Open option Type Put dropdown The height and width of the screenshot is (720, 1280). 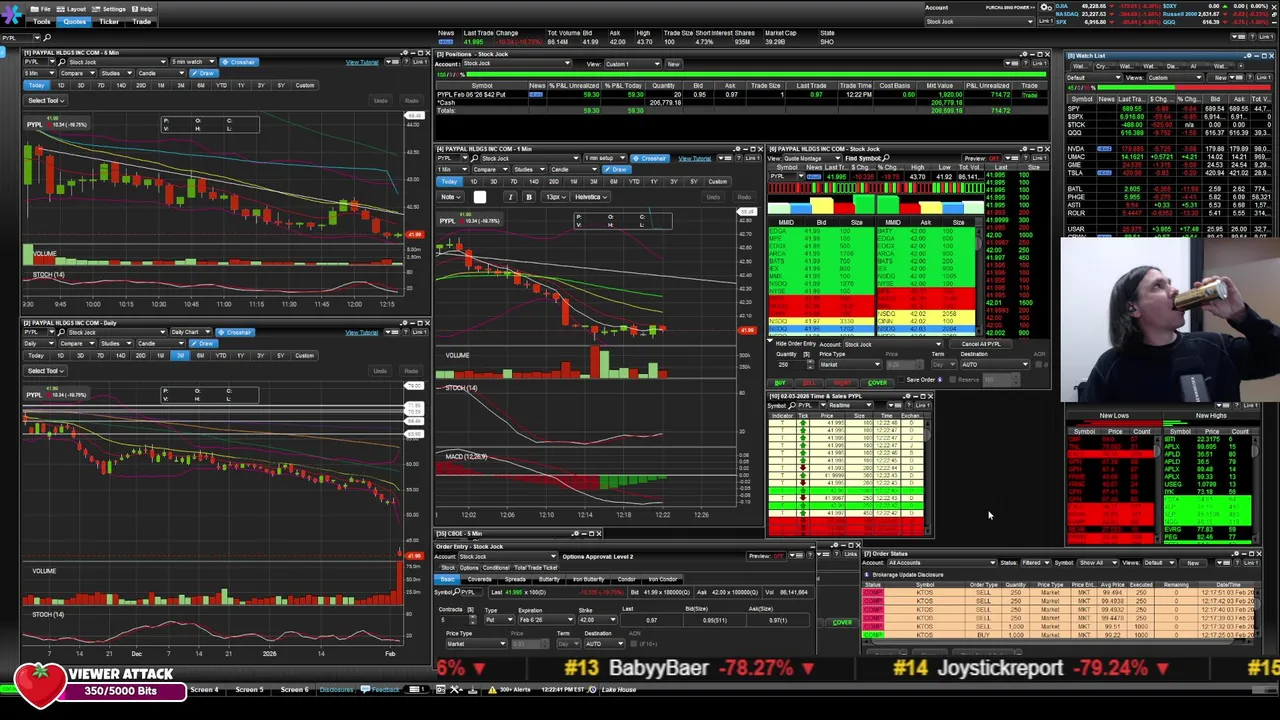[499, 620]
